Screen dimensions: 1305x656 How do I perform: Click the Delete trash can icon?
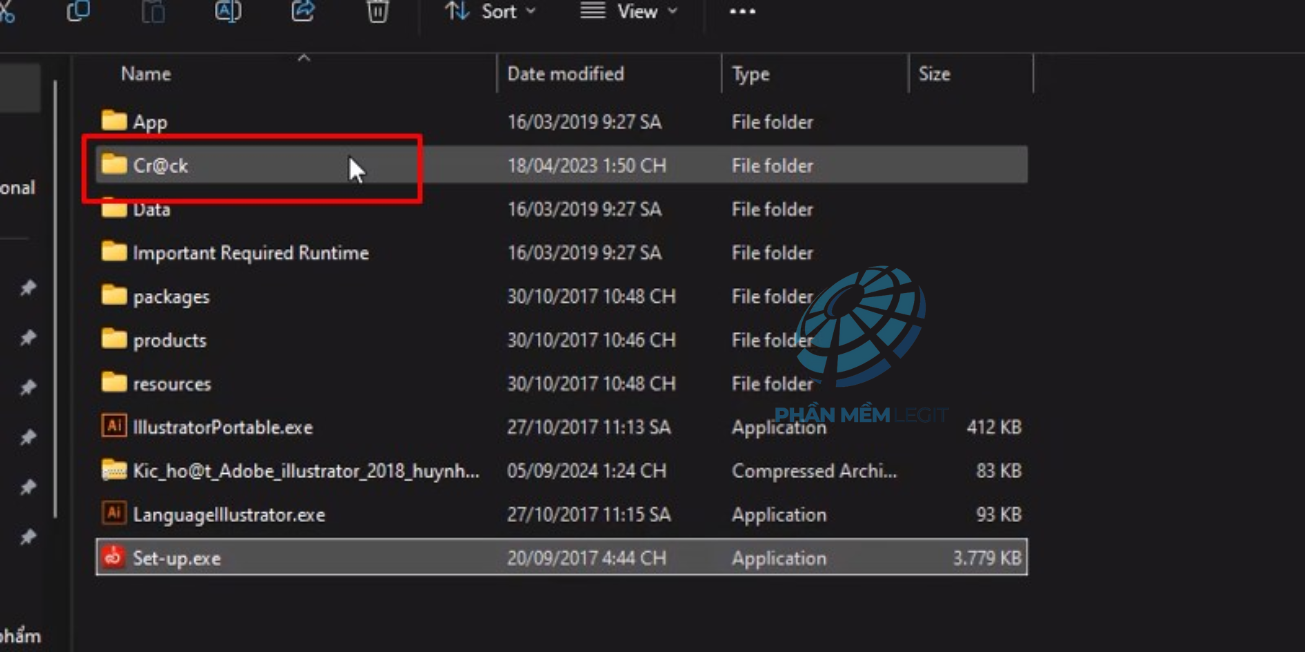pyautogui.click(x=377, y=11)
